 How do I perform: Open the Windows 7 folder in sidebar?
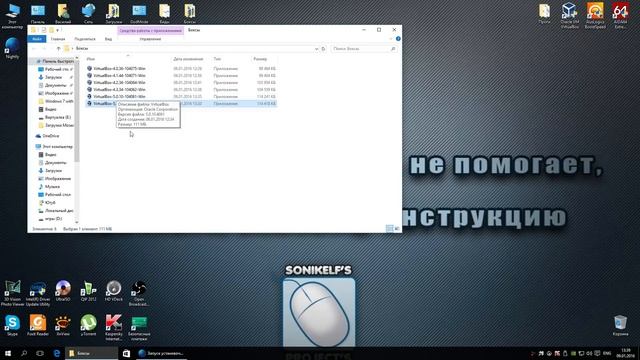[x=56, y=101]
